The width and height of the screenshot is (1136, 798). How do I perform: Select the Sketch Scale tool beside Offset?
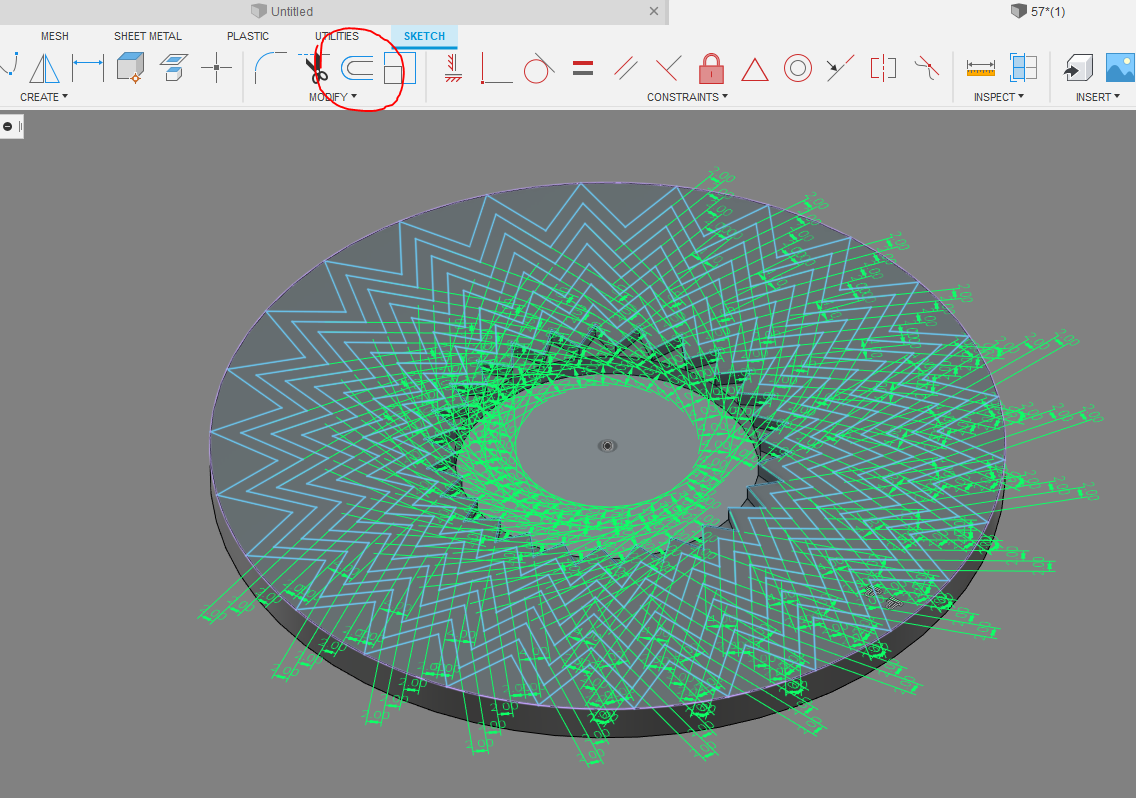tap(399, 68)
